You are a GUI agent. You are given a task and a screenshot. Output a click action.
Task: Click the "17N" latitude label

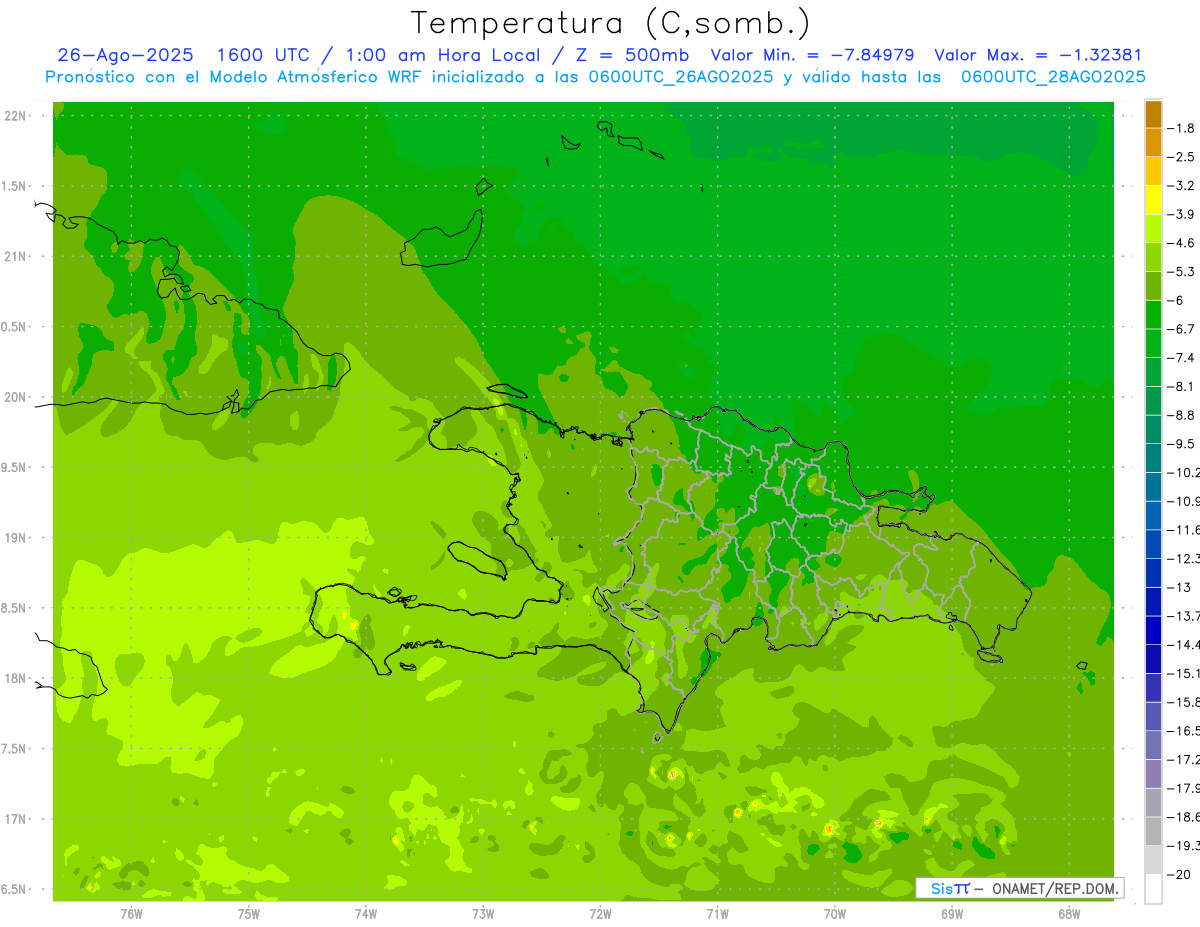14,819
